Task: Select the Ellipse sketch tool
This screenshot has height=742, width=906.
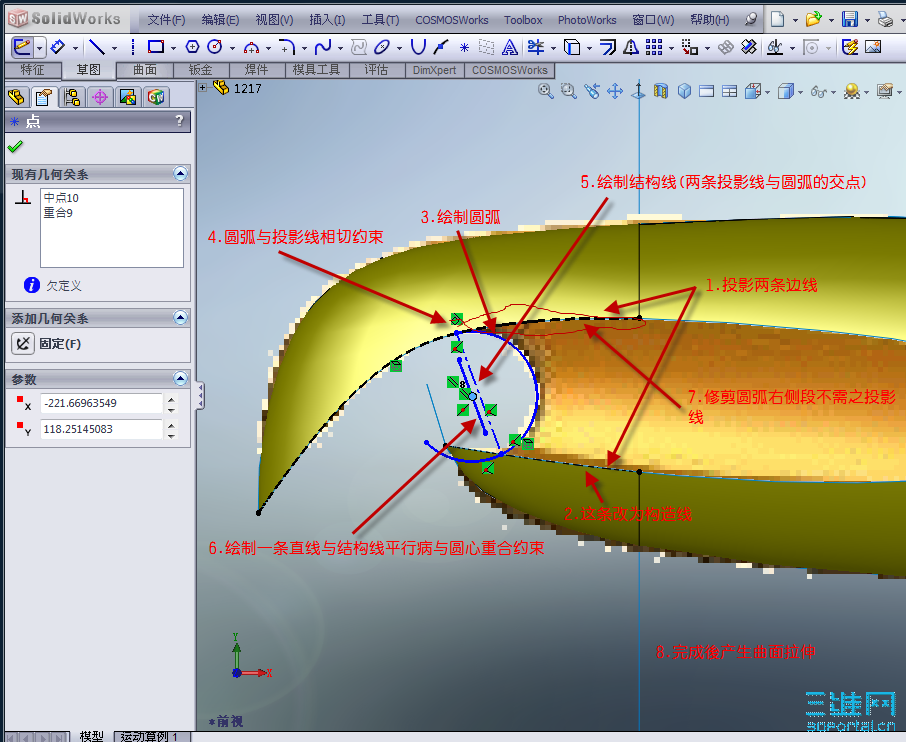Action: pyautogui.click(x=382, y=47)
